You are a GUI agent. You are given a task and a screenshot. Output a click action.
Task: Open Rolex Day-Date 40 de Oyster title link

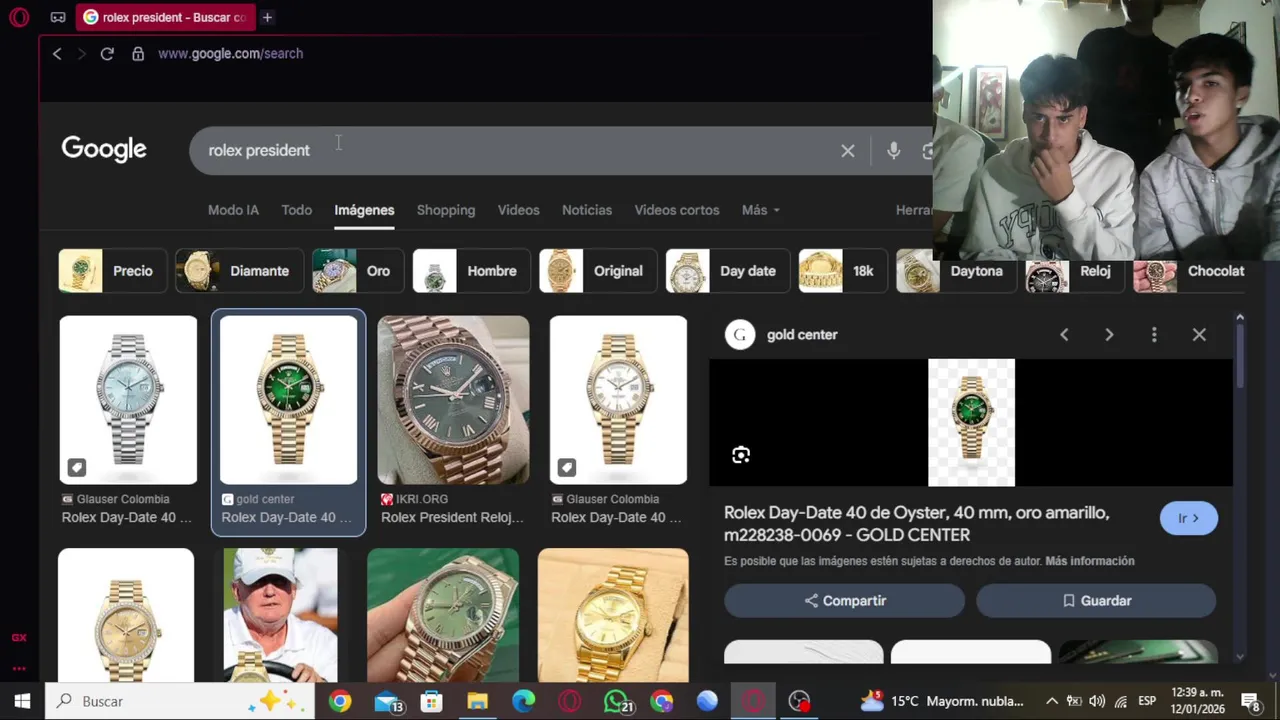pyautogui.click(x=916, y=524)
